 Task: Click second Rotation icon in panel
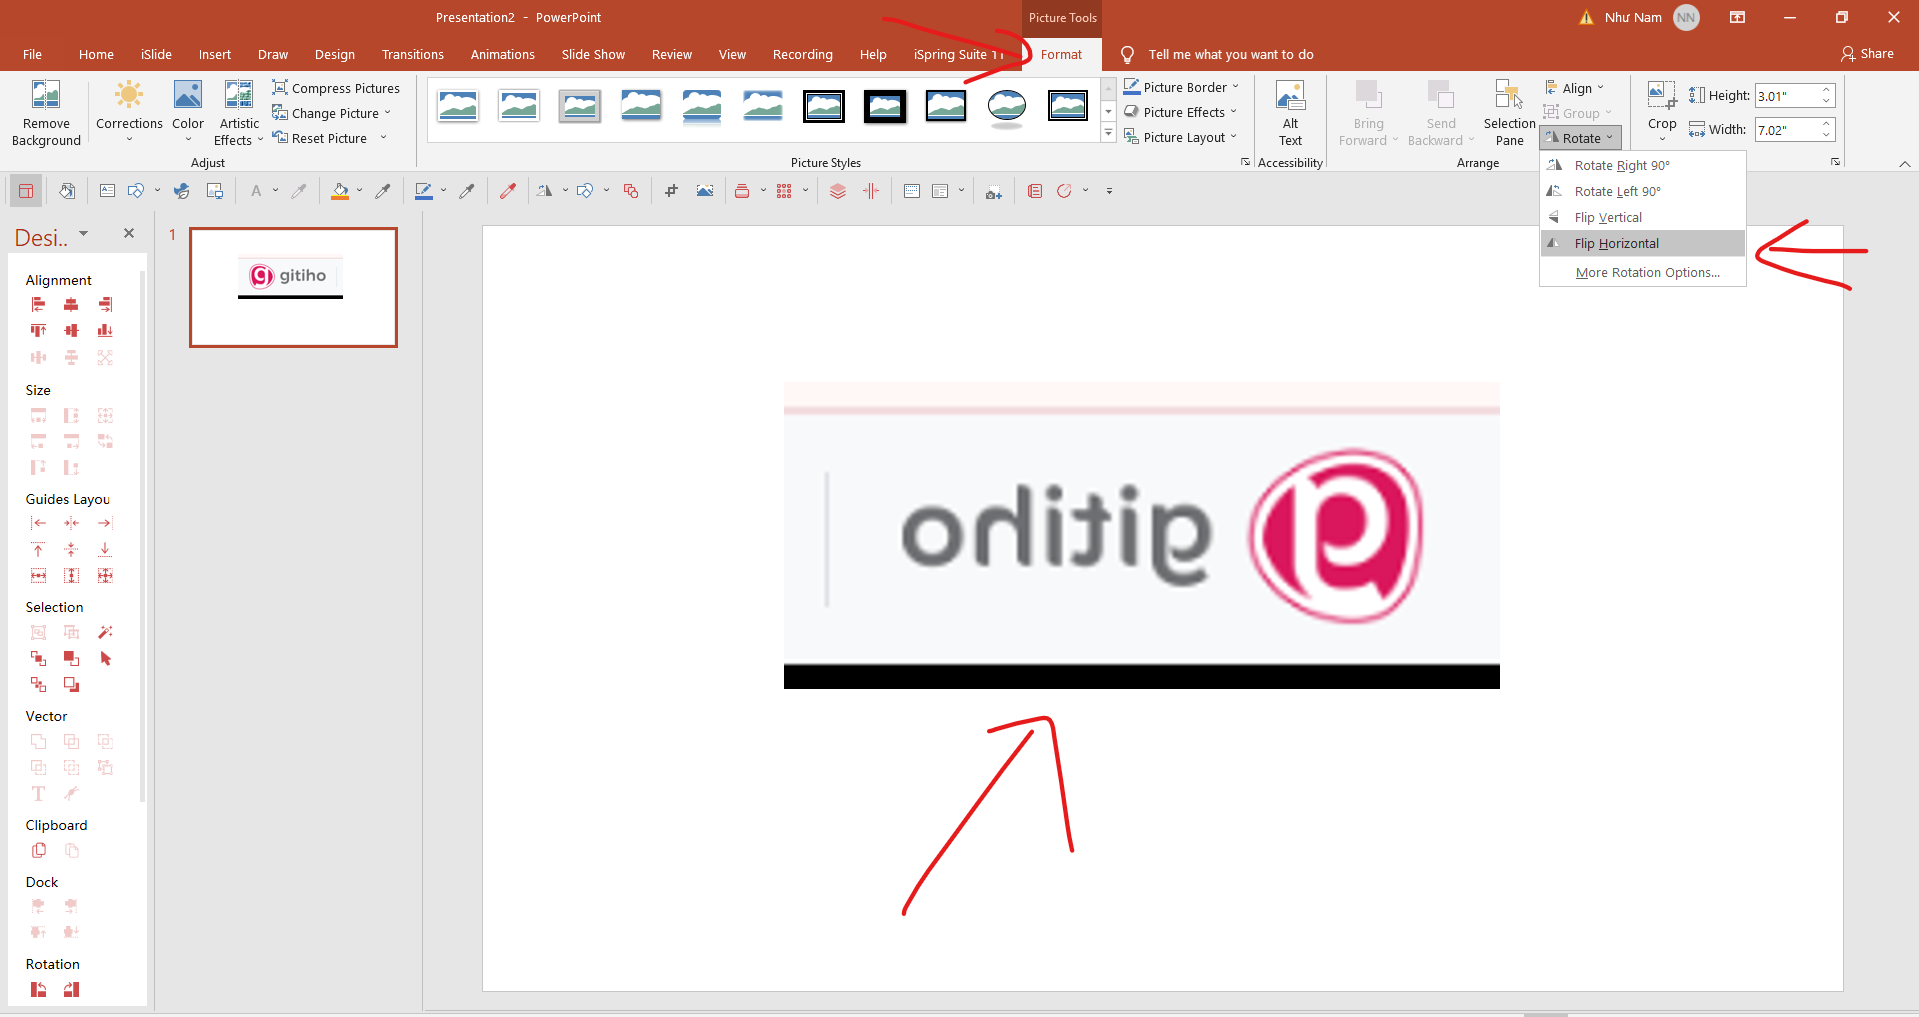(x=71, y=989)
